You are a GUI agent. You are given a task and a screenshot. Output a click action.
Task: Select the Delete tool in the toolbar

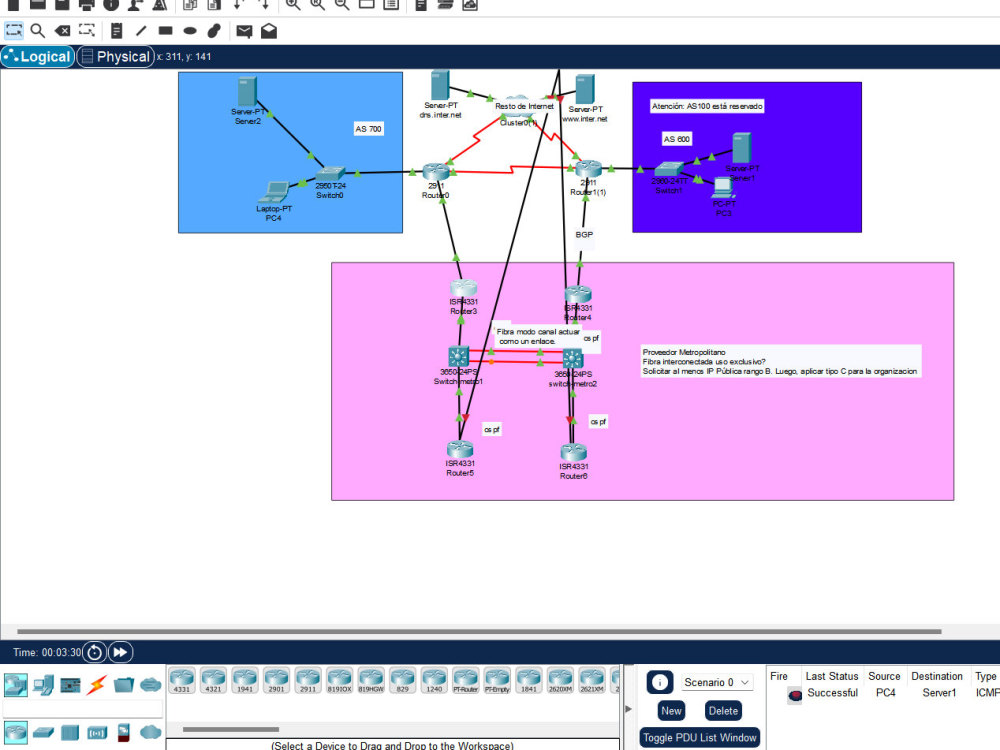point(63,30)
